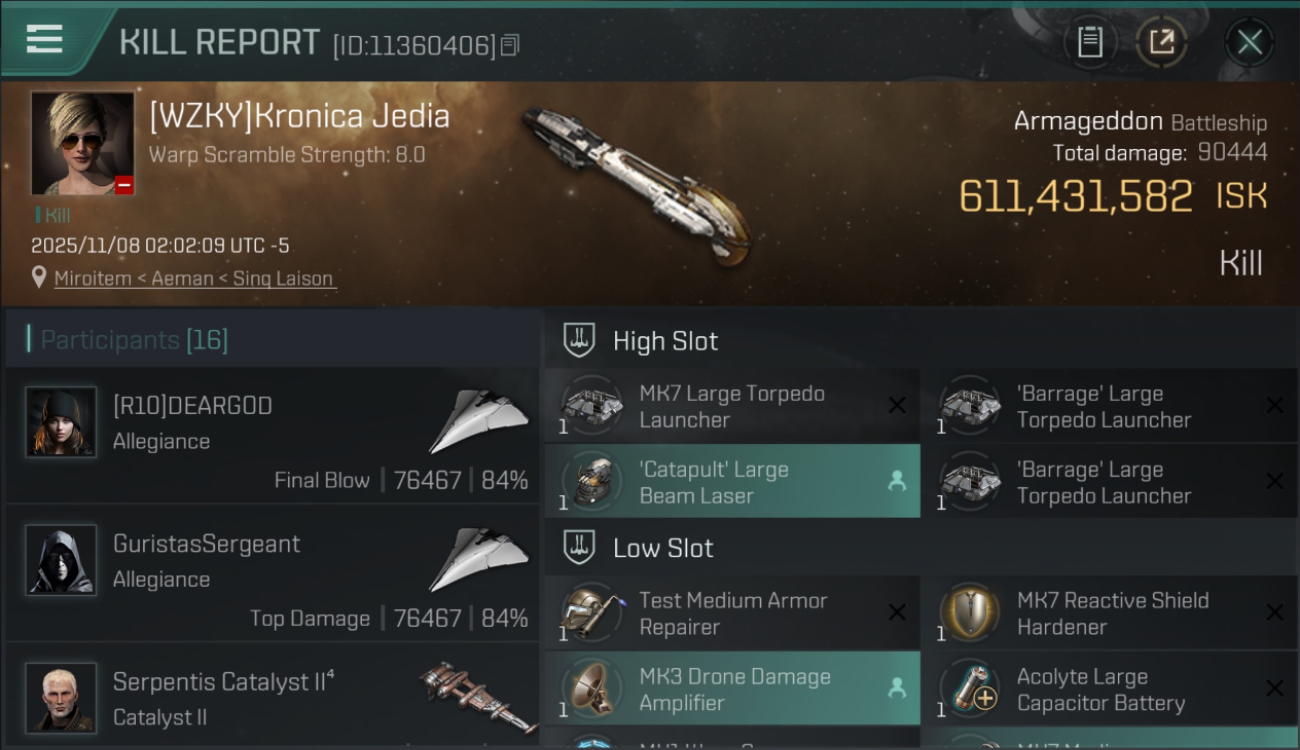
Task: Select the MK7 Large Torpedo Launcher item
Action: click(732, 406)
